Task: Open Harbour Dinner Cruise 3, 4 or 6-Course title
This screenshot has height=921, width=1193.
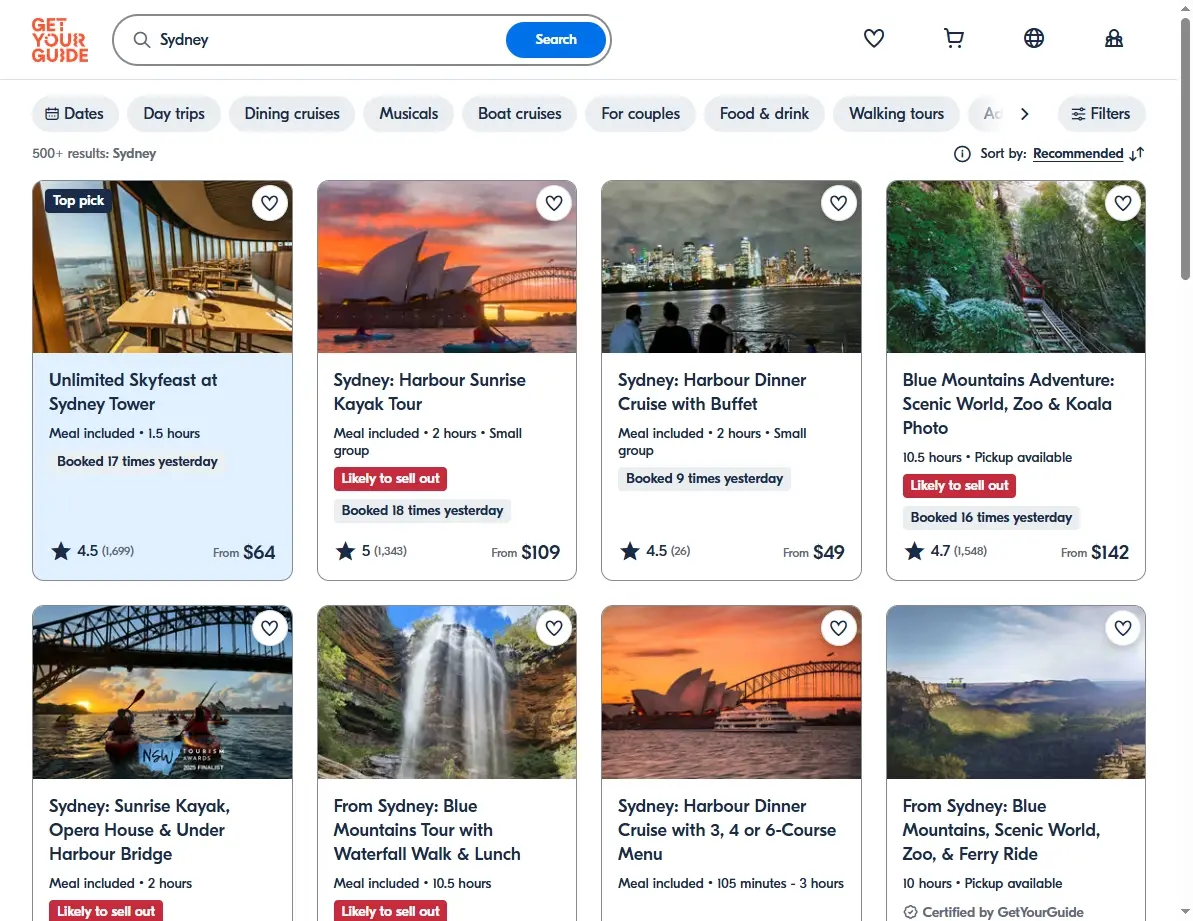Action: coord(727,830)
